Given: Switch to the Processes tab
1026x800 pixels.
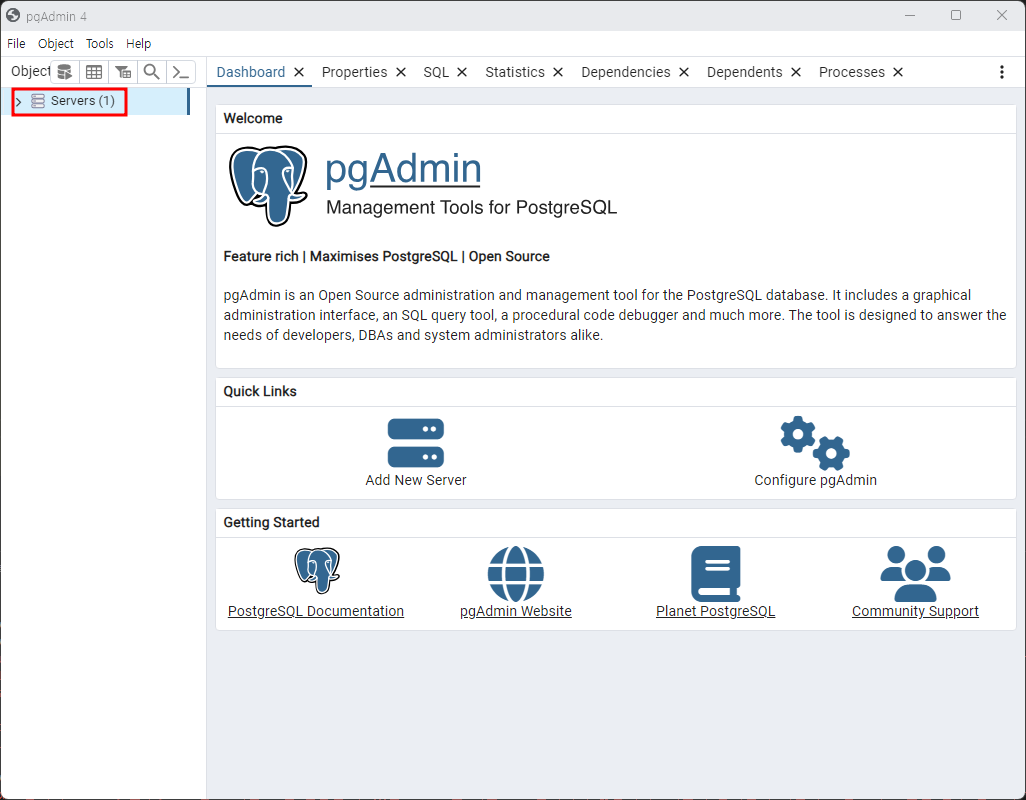Looking at the screenshot, I should coord(851,72).
